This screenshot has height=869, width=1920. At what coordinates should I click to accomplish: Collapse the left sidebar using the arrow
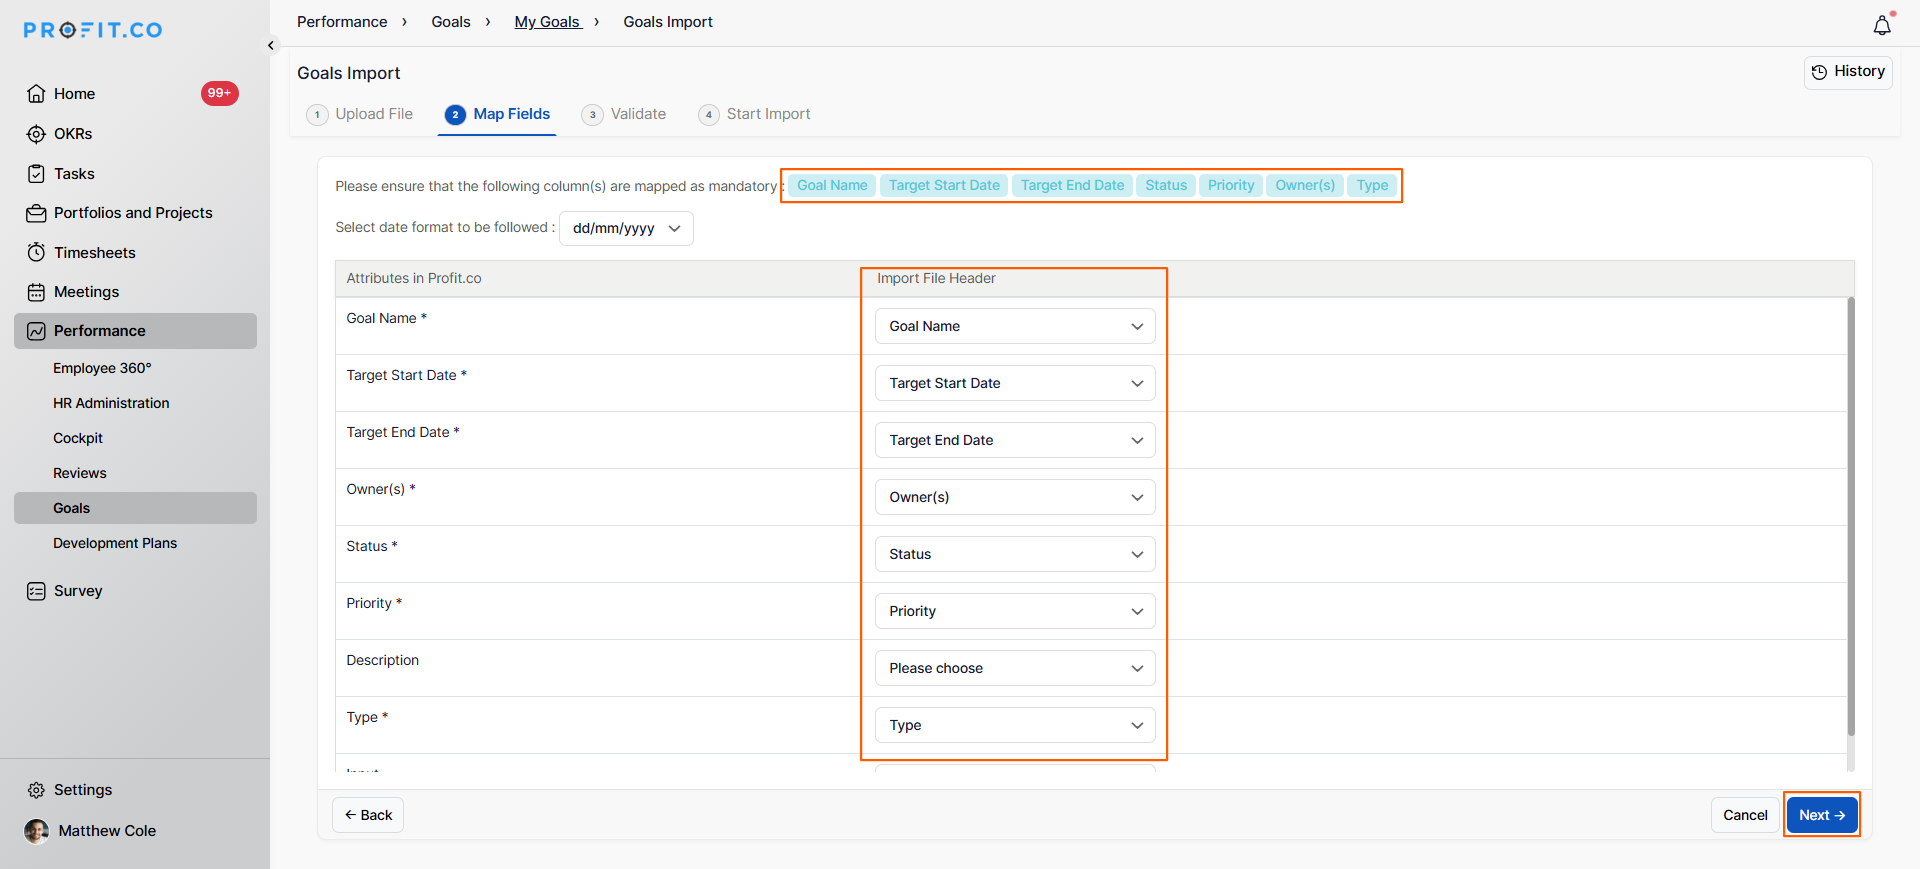[x=271, y=45]
